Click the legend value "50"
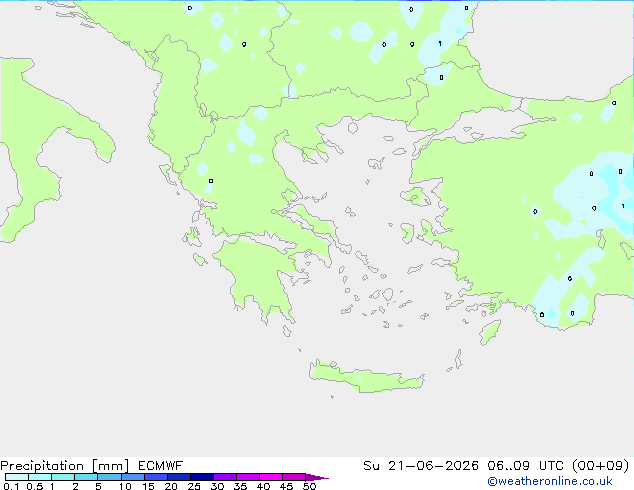Viewport: 634px width, 490px height. tap(309, 486)
